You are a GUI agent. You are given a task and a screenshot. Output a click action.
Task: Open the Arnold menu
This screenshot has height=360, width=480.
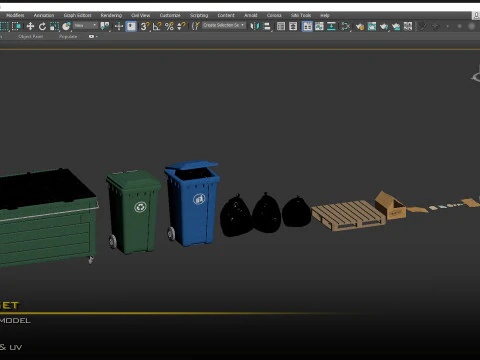click(251, 15)
